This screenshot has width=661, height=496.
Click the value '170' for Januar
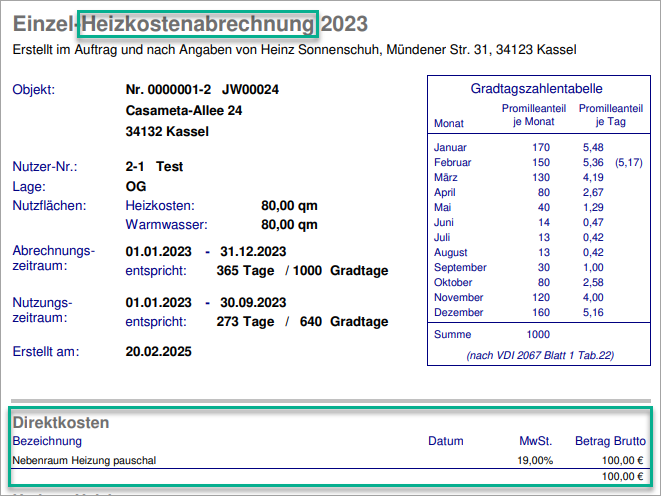tap(541, 147)
